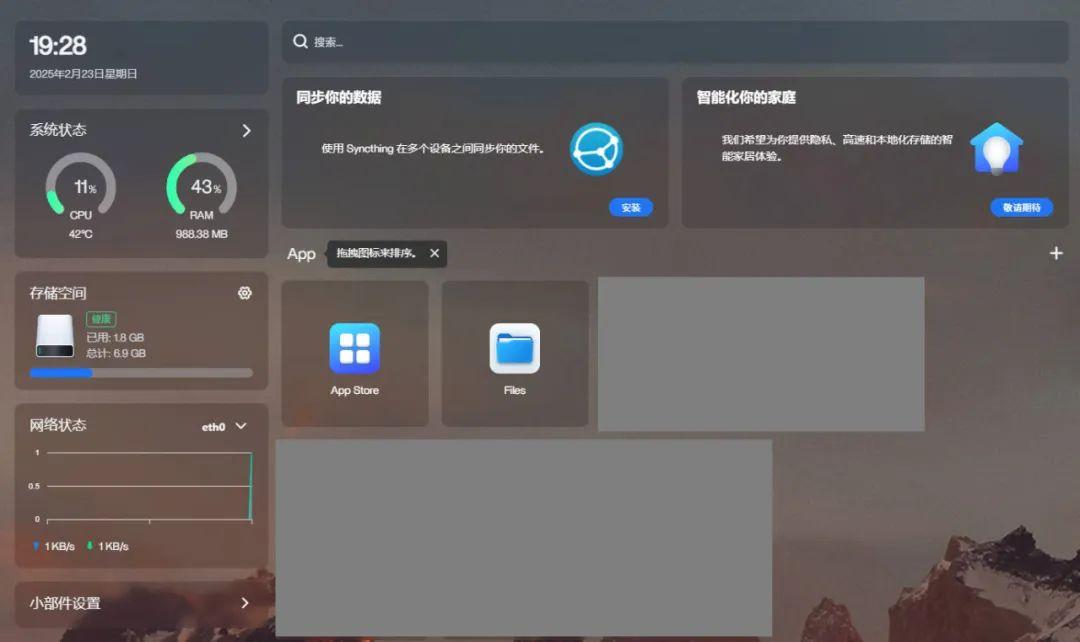Viewport: 1080px width, 642px height.
Task: Click the storage usage progress bar
Action: pyautogui.click(x=140, y=372)
